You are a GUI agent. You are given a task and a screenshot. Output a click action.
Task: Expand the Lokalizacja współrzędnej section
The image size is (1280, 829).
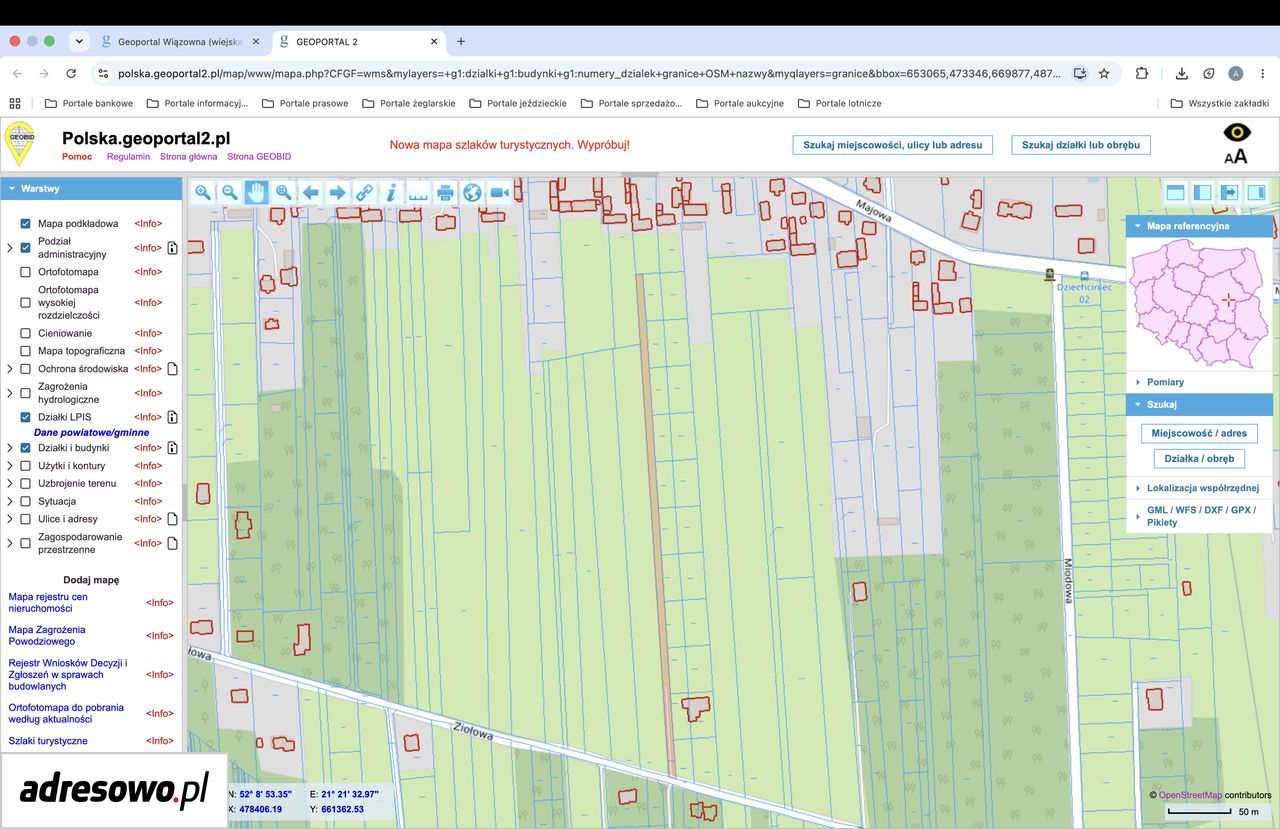[1200, 488]
